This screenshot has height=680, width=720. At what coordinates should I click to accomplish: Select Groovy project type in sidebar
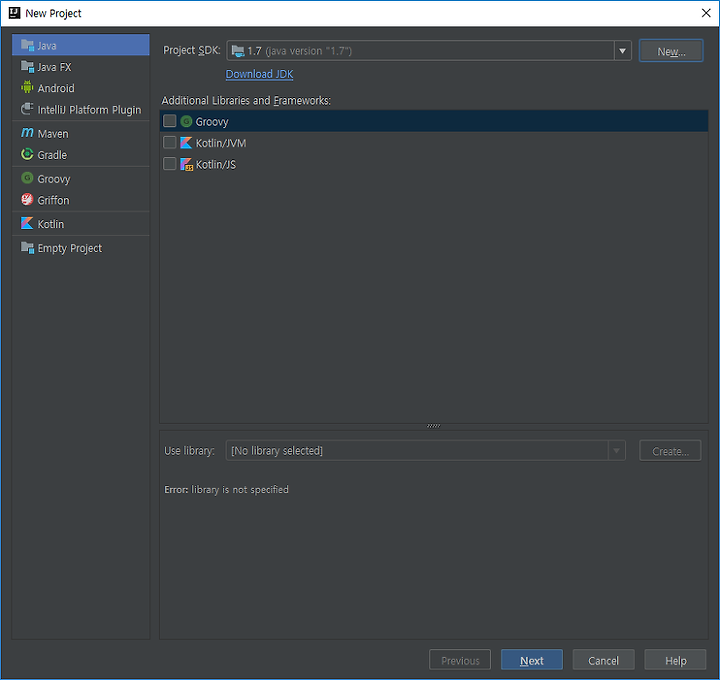(81, 179)
